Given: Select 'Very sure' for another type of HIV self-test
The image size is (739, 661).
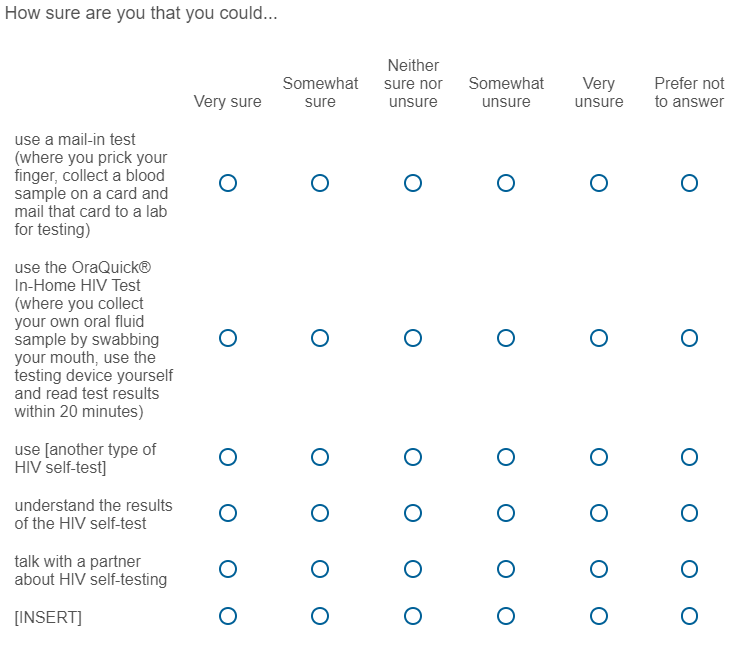Looking at the screenshot, I should pyautogui.click(x=228, y=457).
